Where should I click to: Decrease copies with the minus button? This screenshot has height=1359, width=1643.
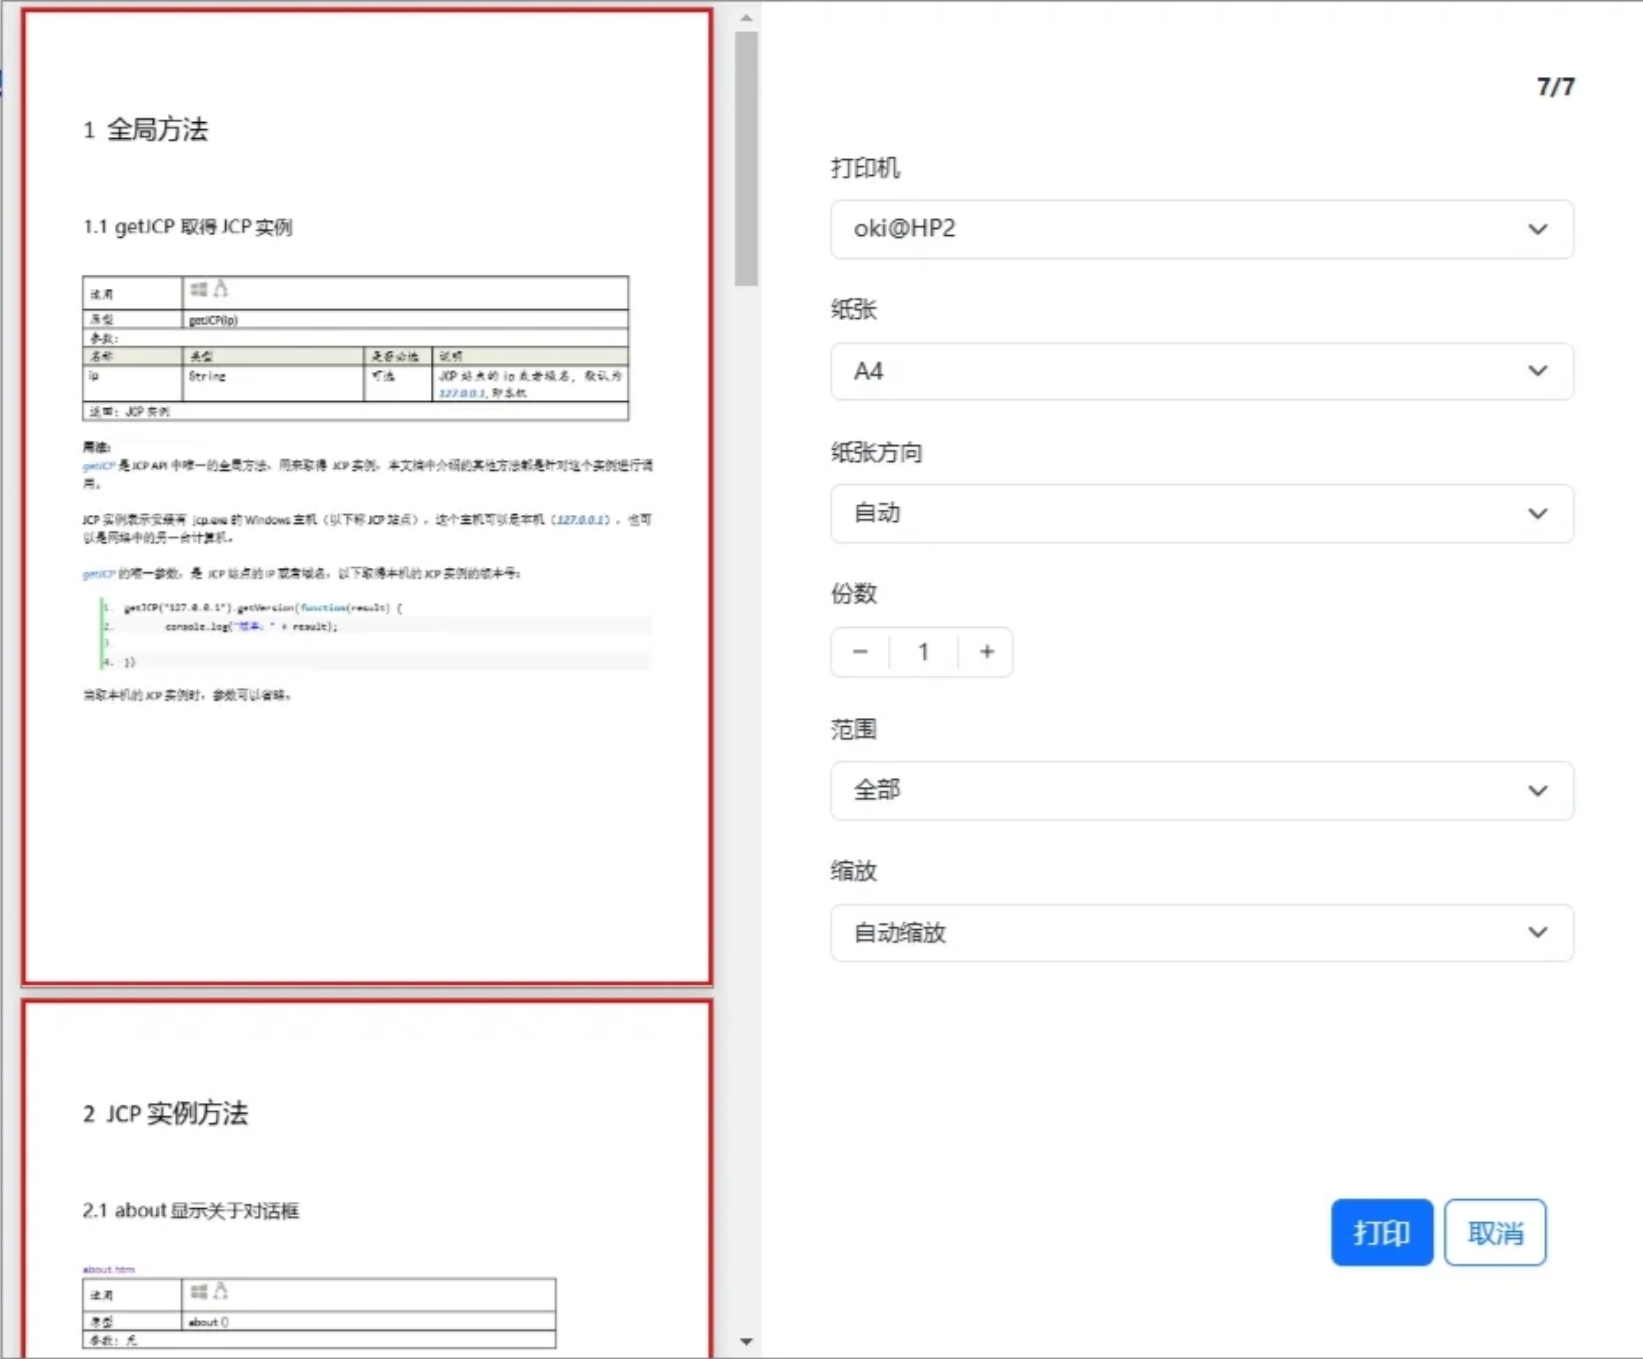[860, 652]
